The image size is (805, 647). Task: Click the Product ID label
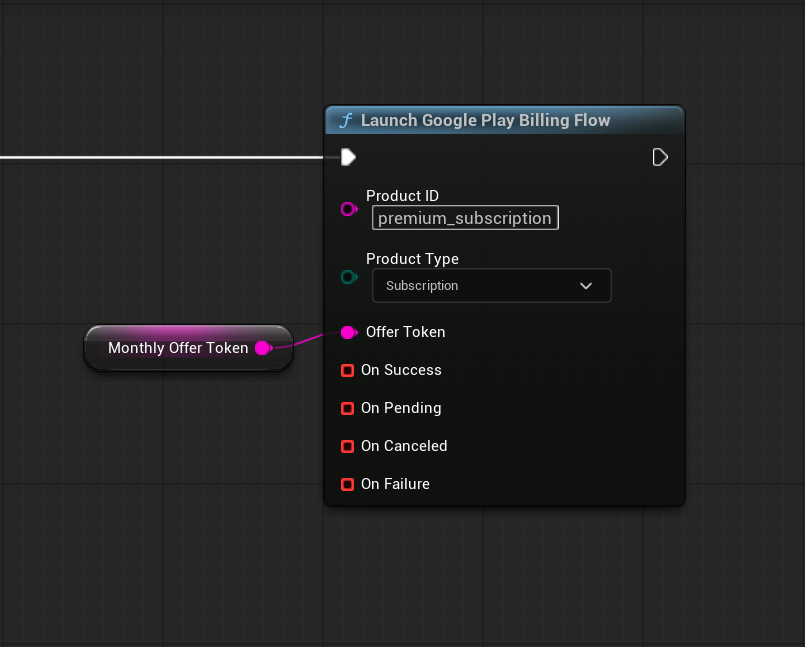(x=402, y=196)
